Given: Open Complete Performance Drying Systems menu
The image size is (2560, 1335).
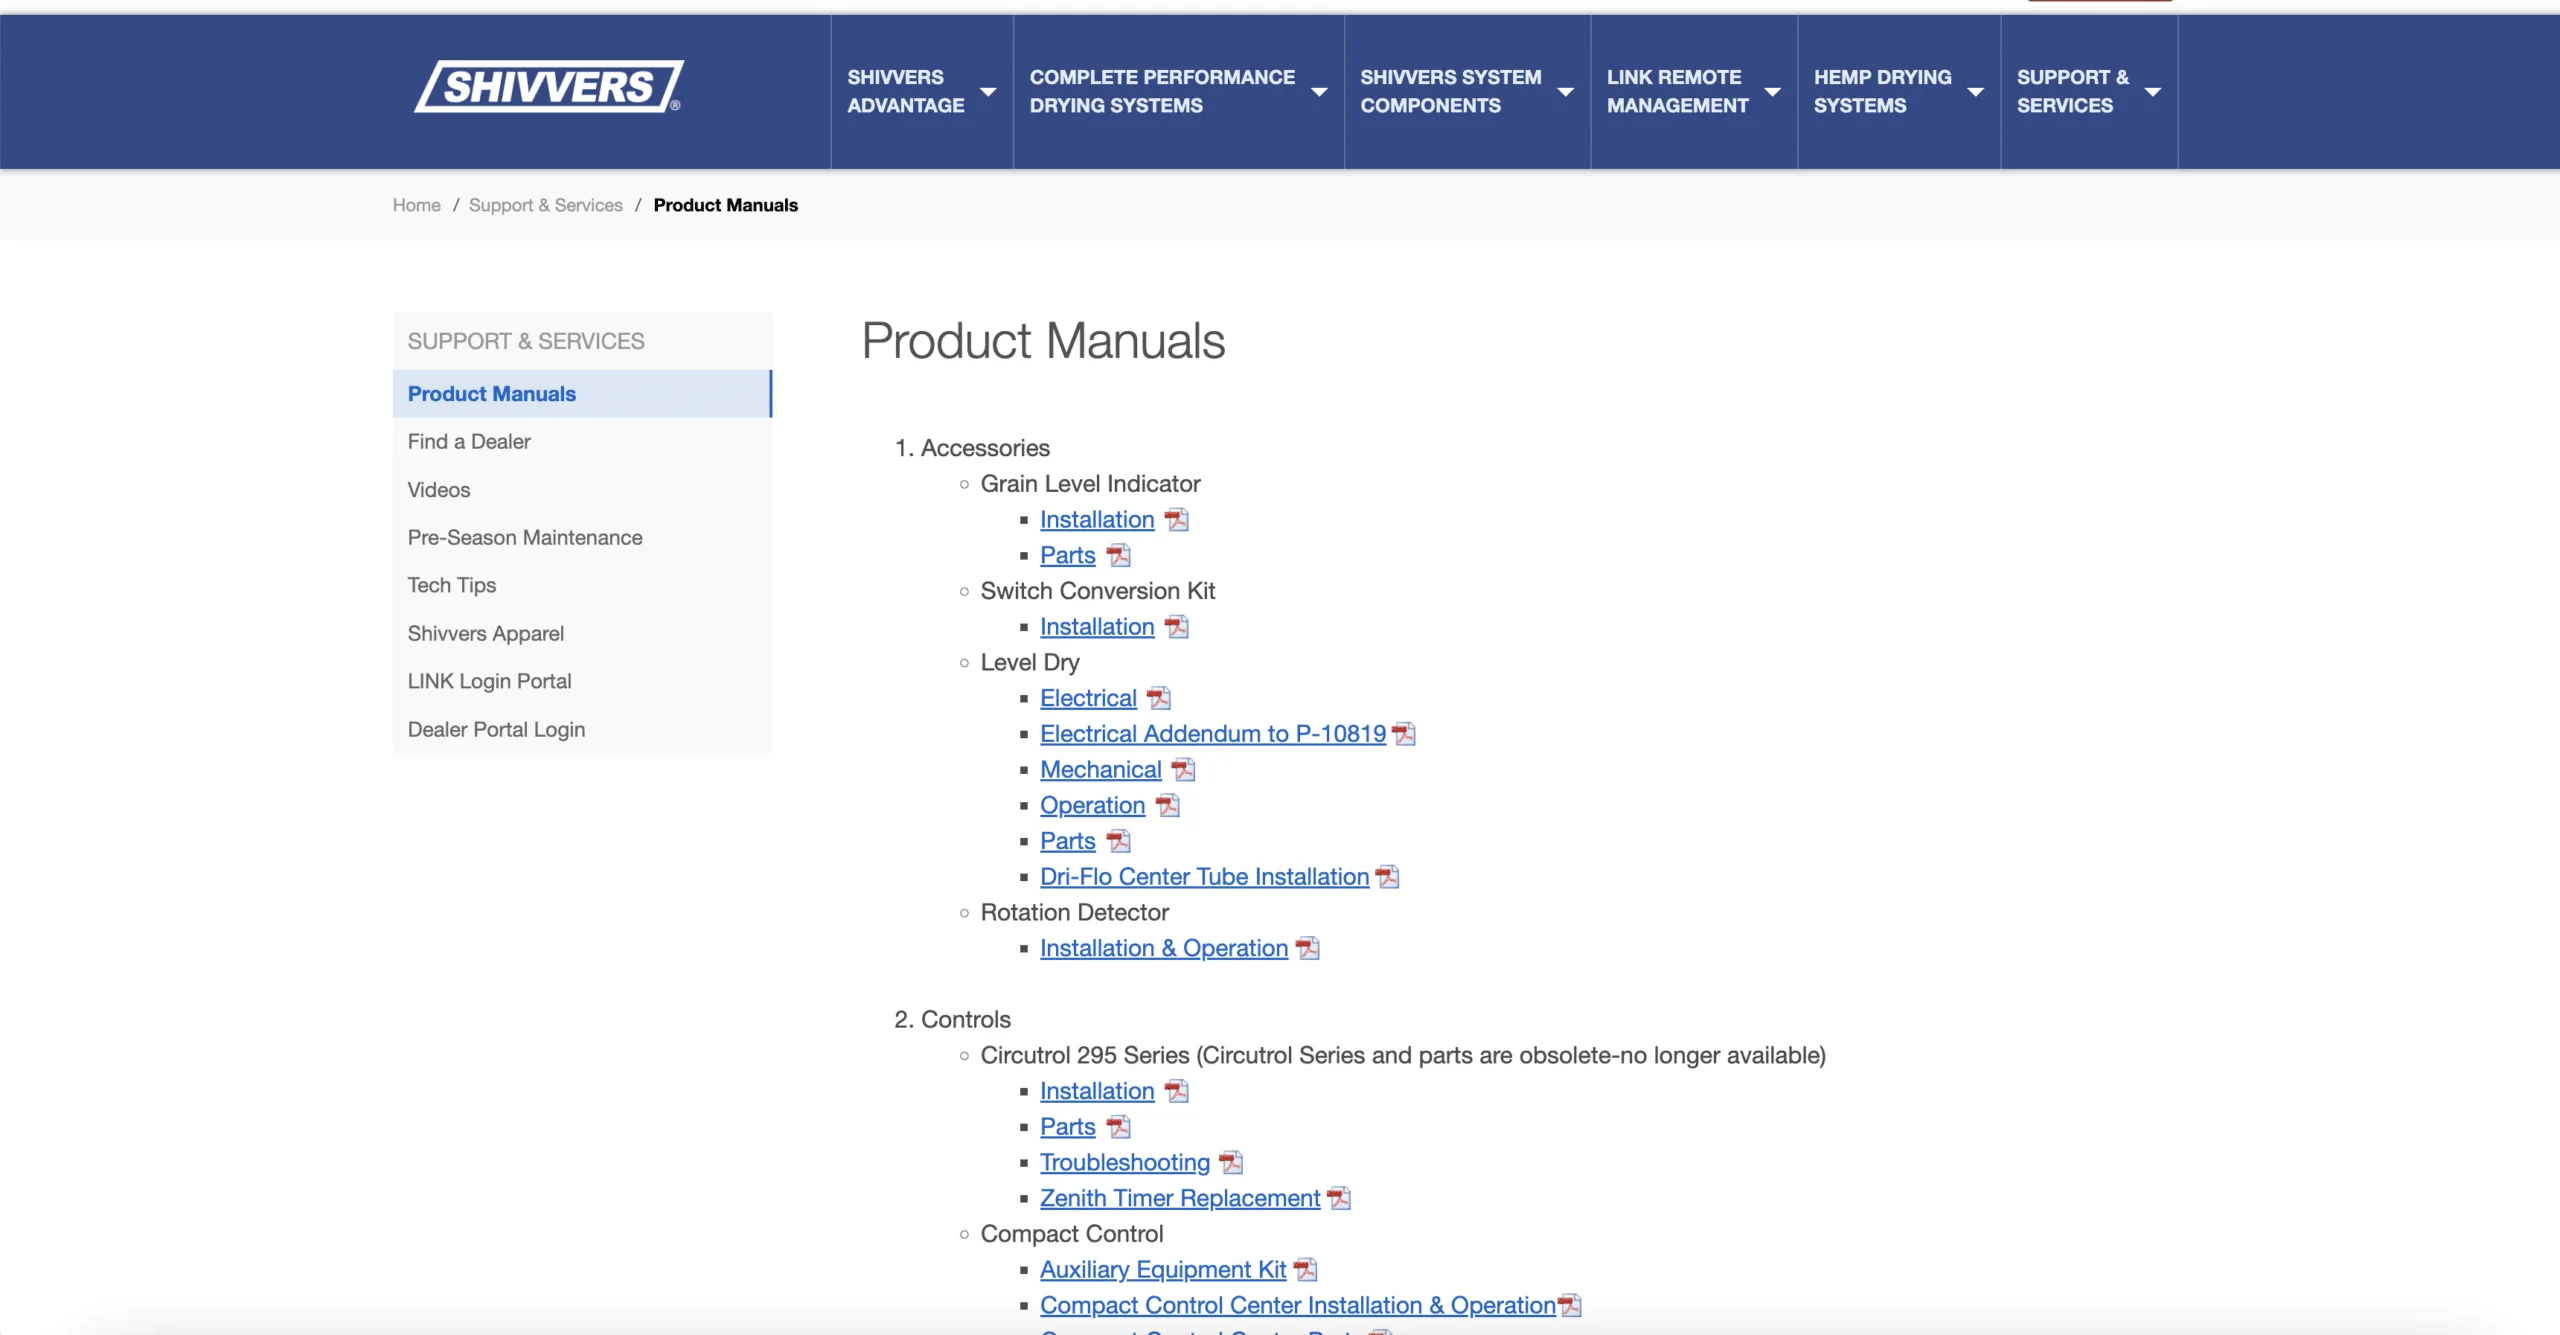Looking at the screenshot, I should 1162,91.
